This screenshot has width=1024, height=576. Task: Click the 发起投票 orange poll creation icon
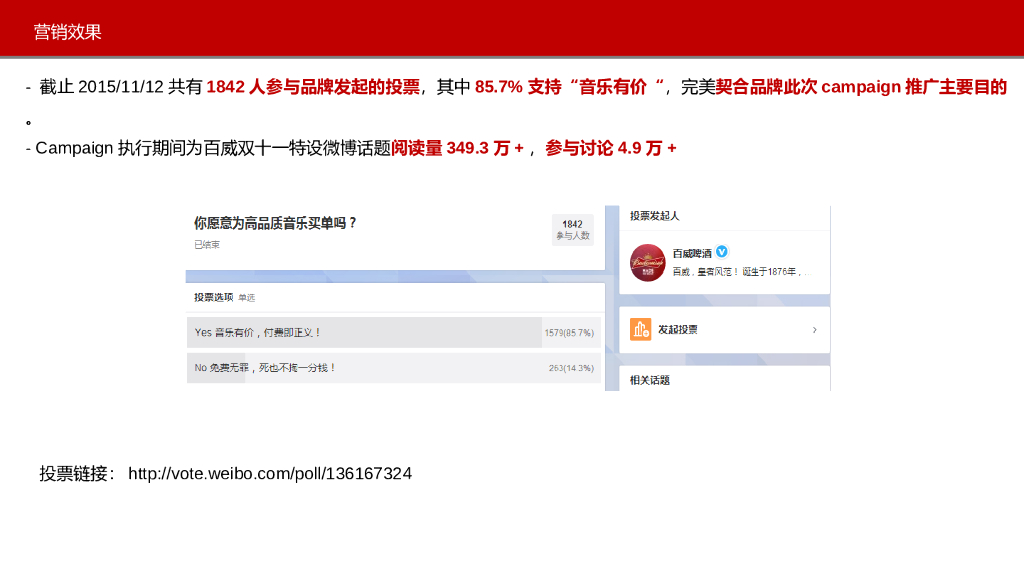pyautogui.click(x=639, y=328)
